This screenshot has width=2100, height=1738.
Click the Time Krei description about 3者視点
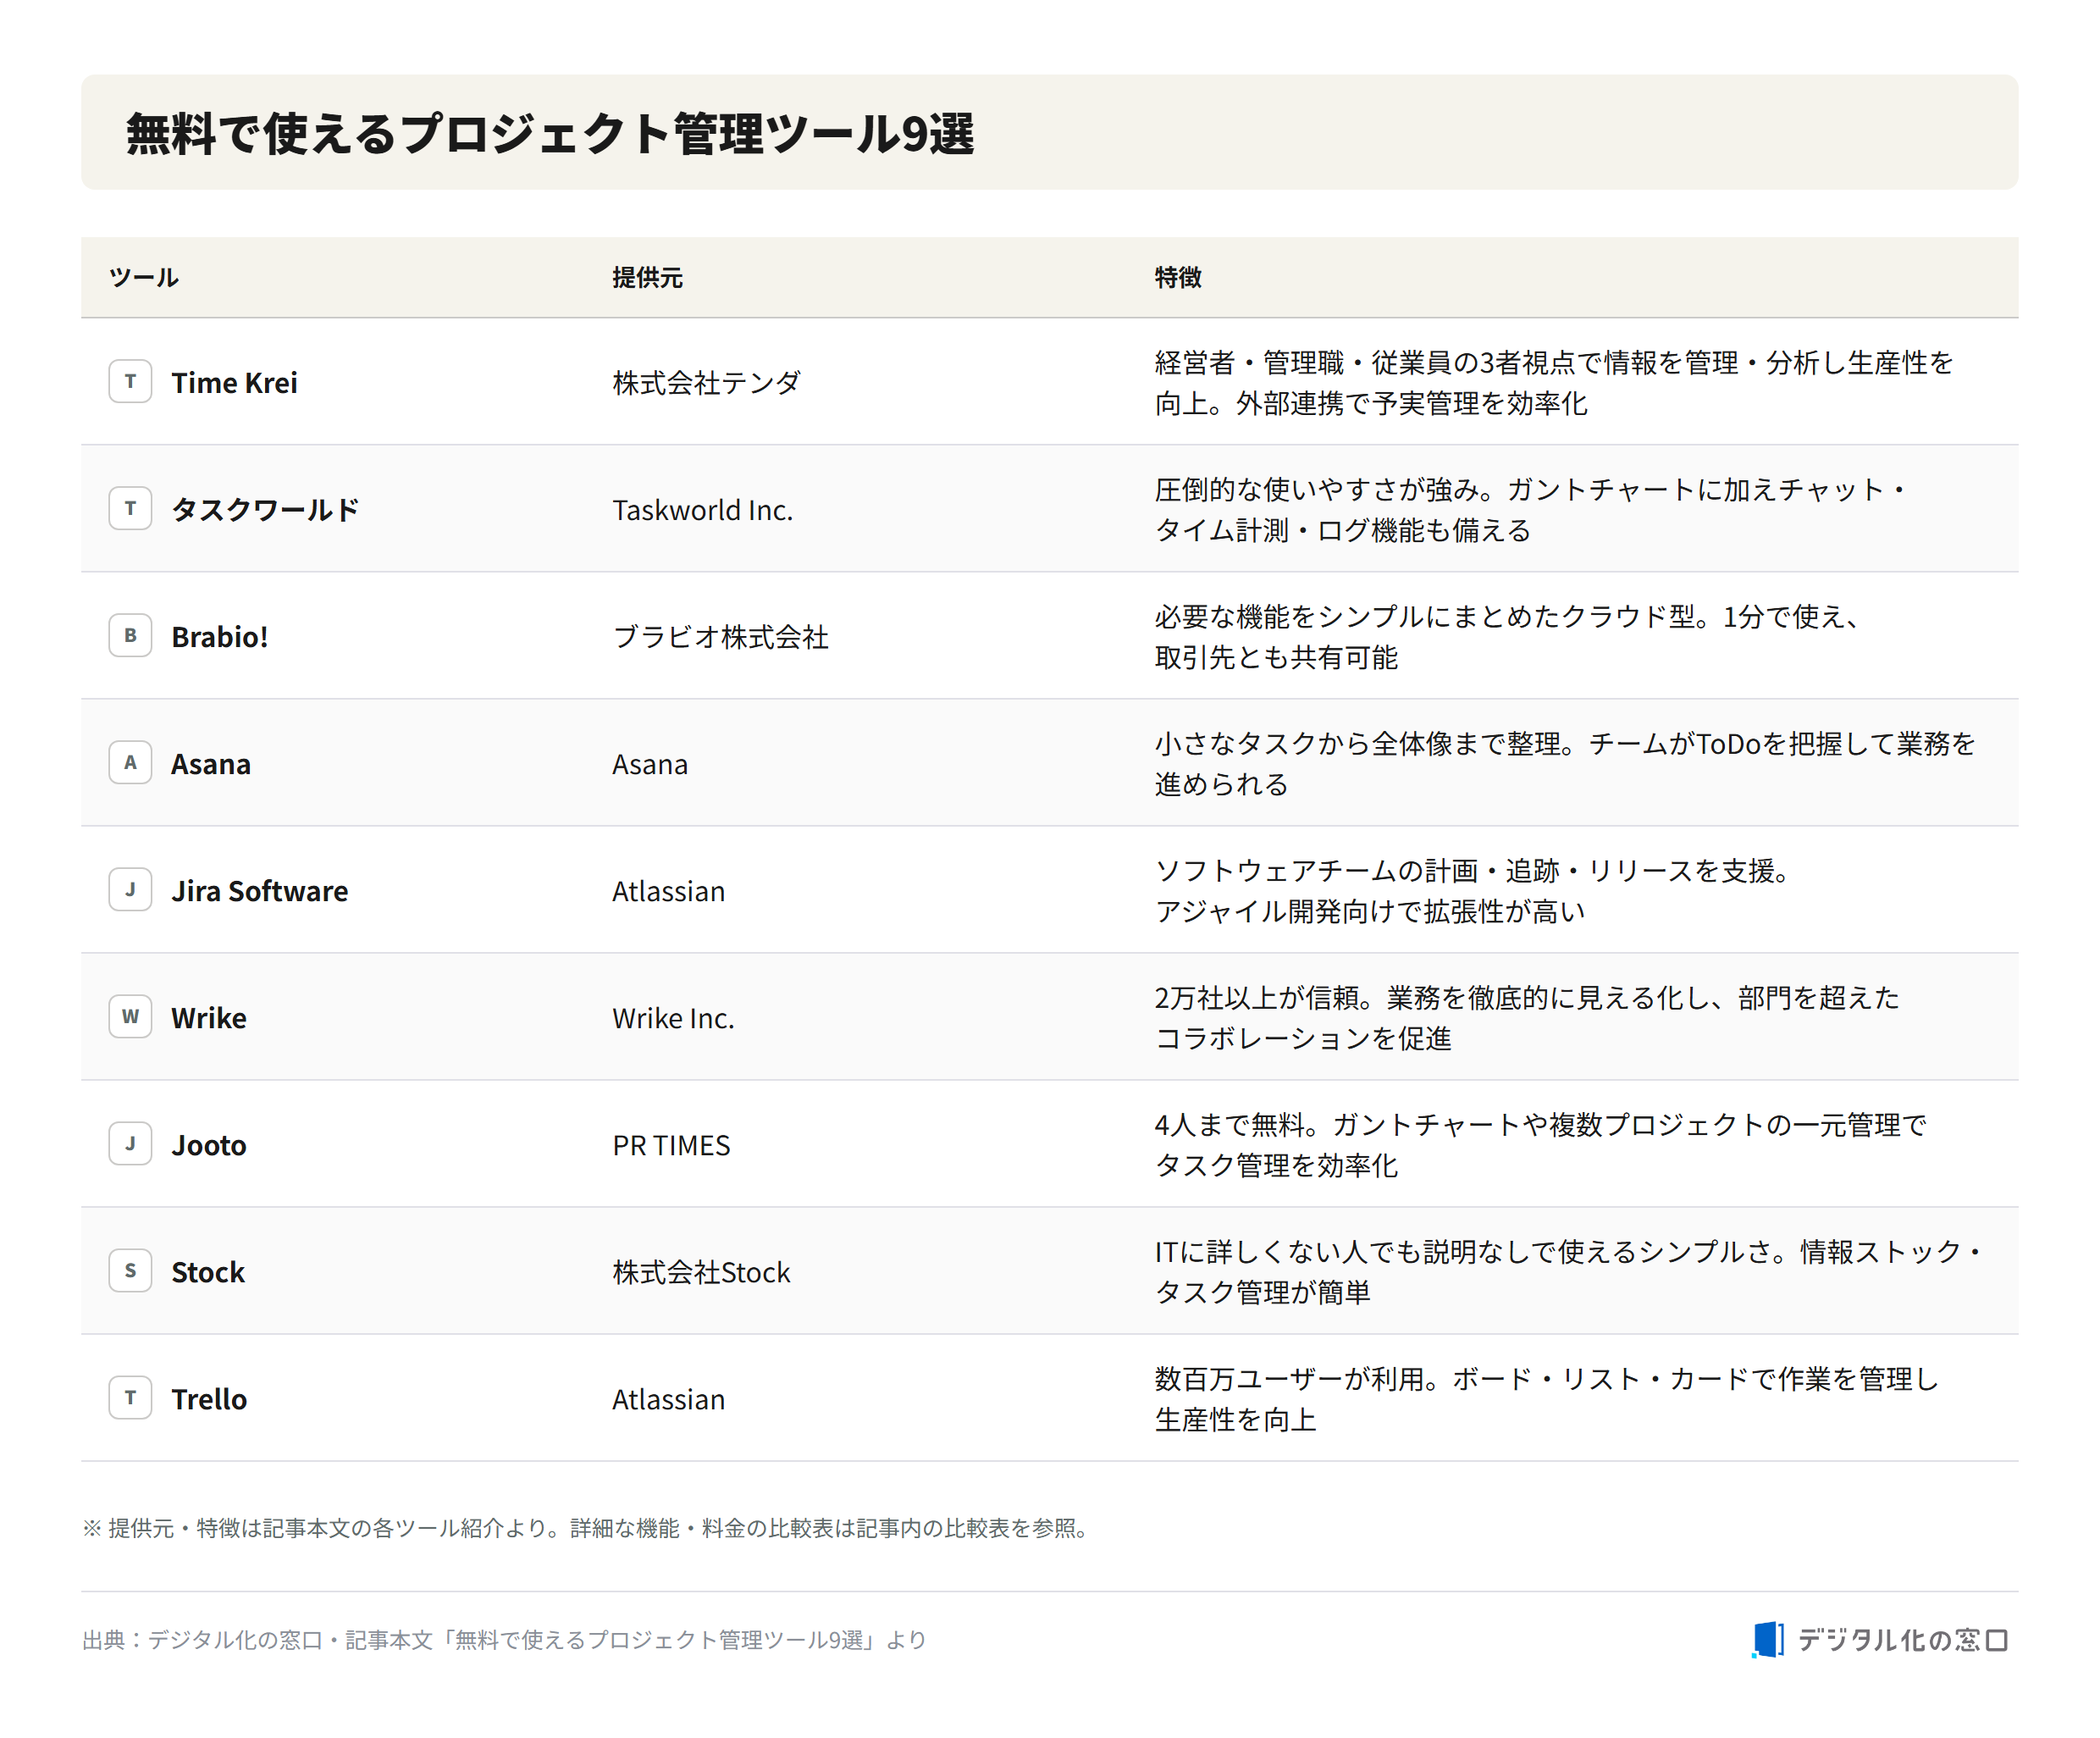click(x=1554, y=382)
